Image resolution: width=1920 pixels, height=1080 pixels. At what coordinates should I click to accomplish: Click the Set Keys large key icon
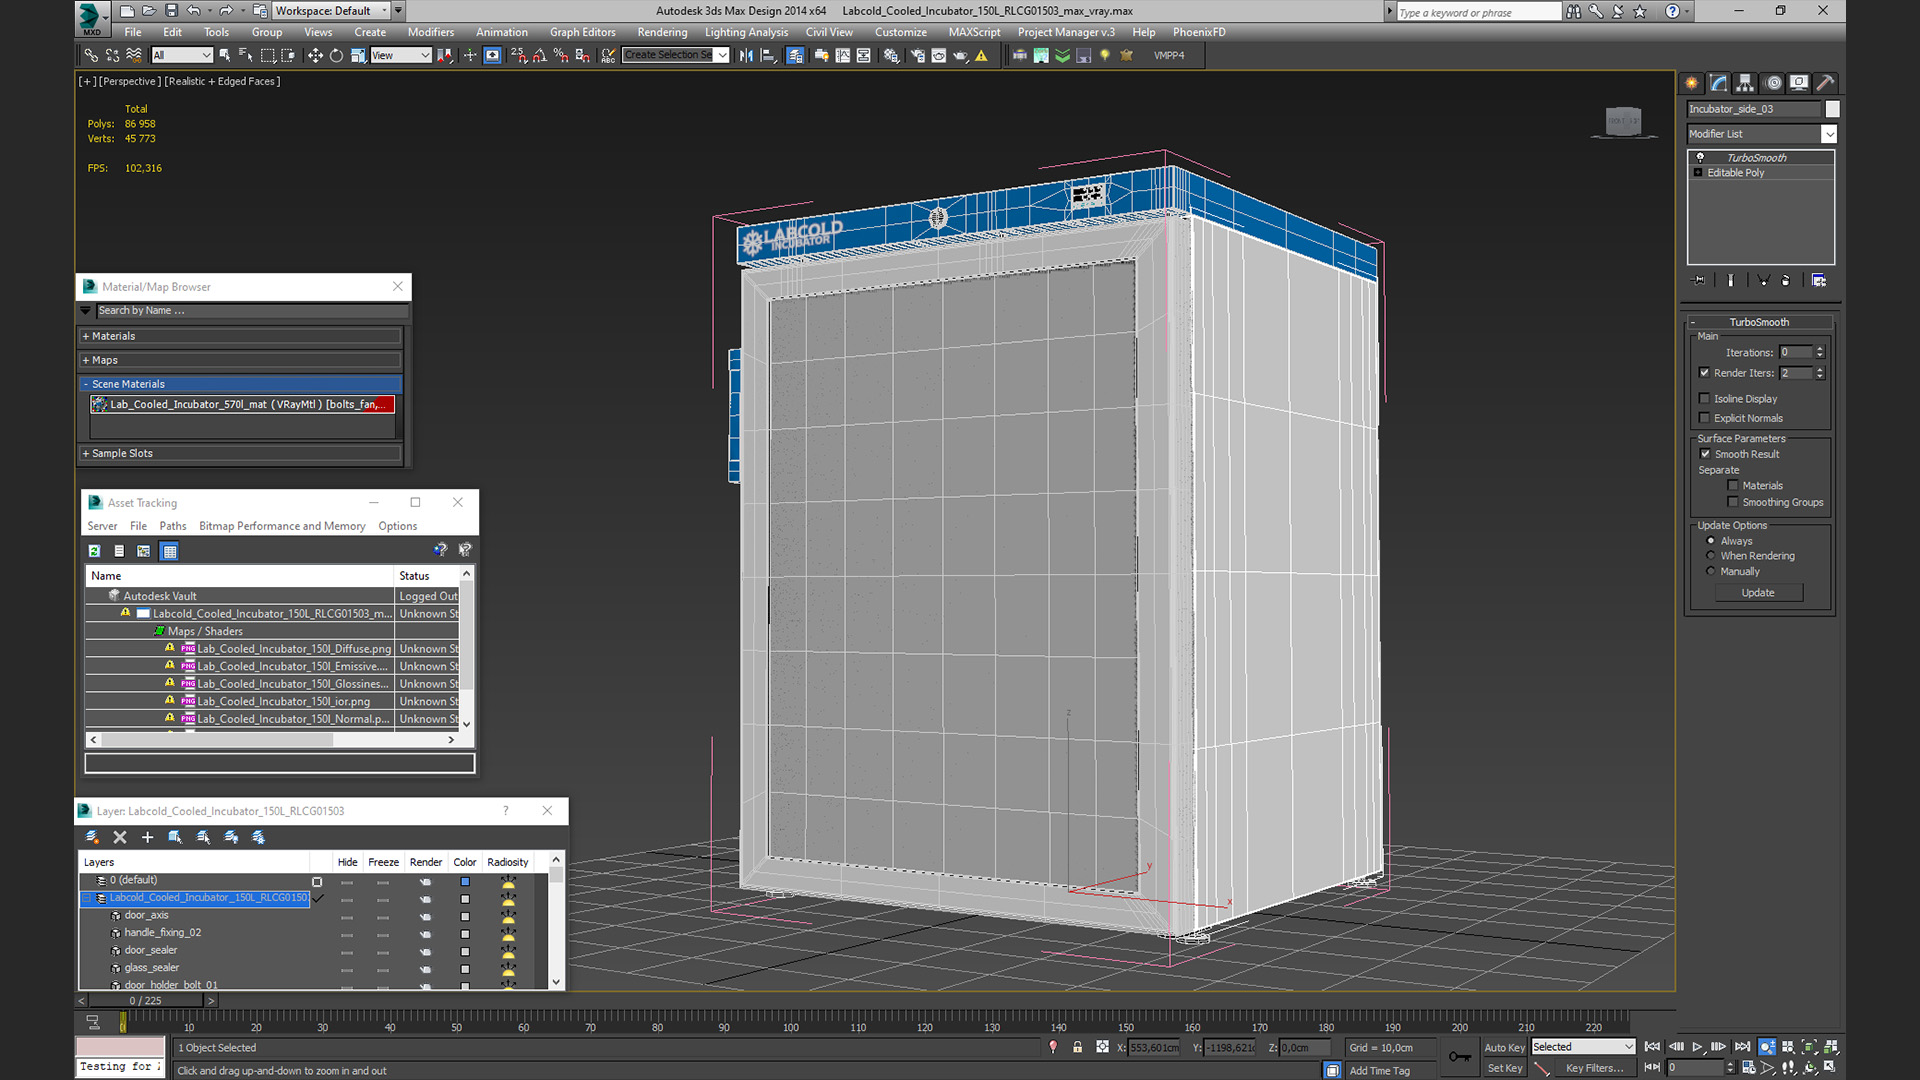[1459, 1057]
